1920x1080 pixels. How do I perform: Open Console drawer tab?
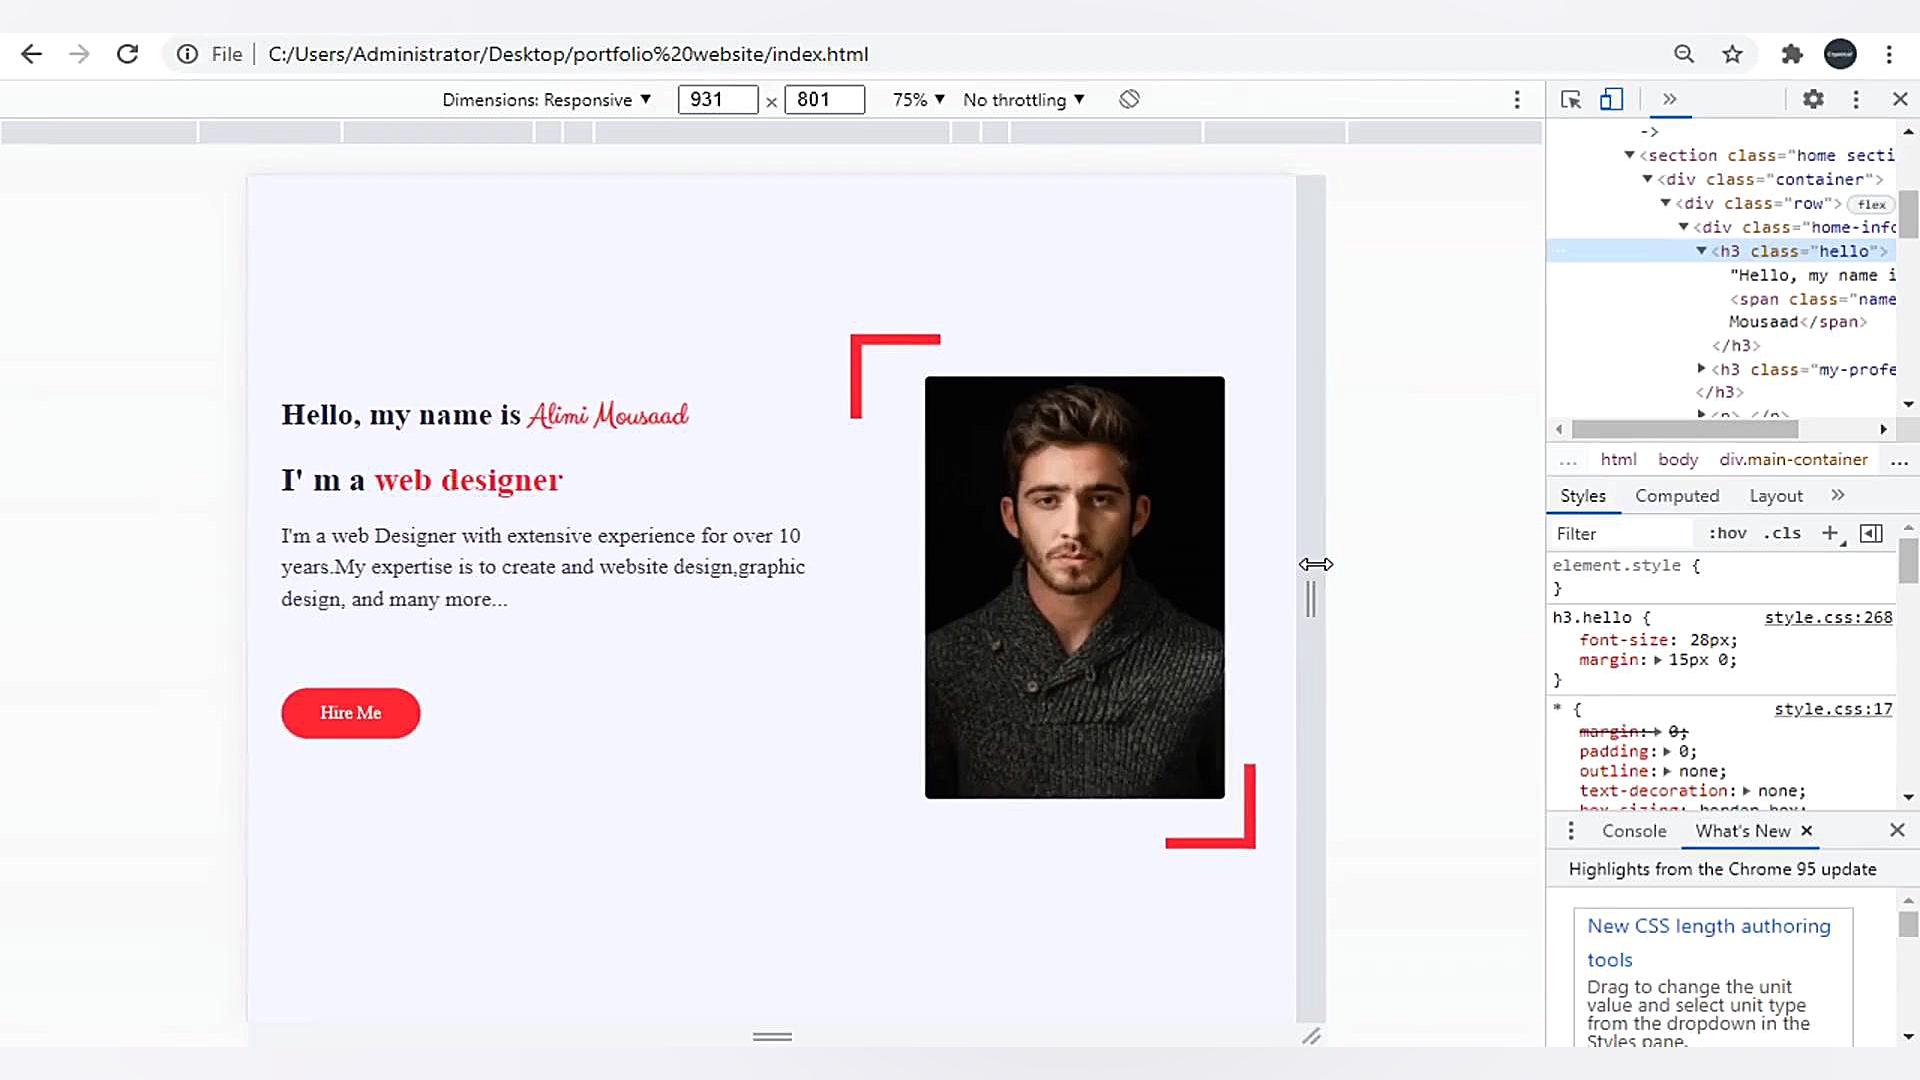tap(1634, 831)
